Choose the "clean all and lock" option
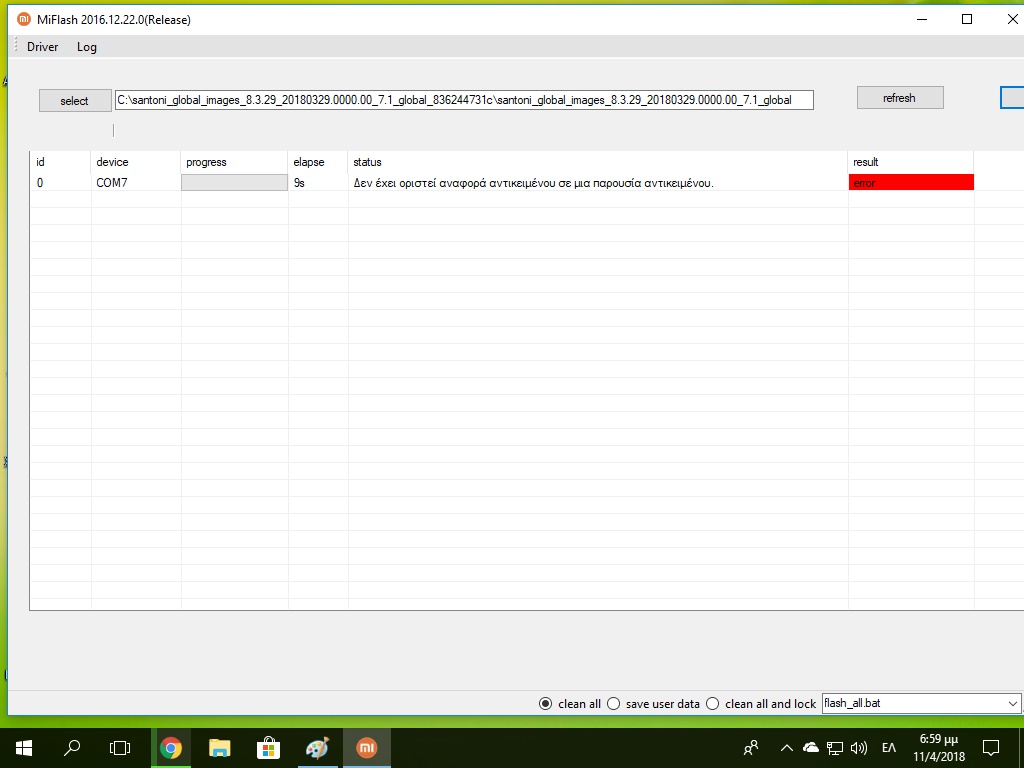 coord(713,704)
